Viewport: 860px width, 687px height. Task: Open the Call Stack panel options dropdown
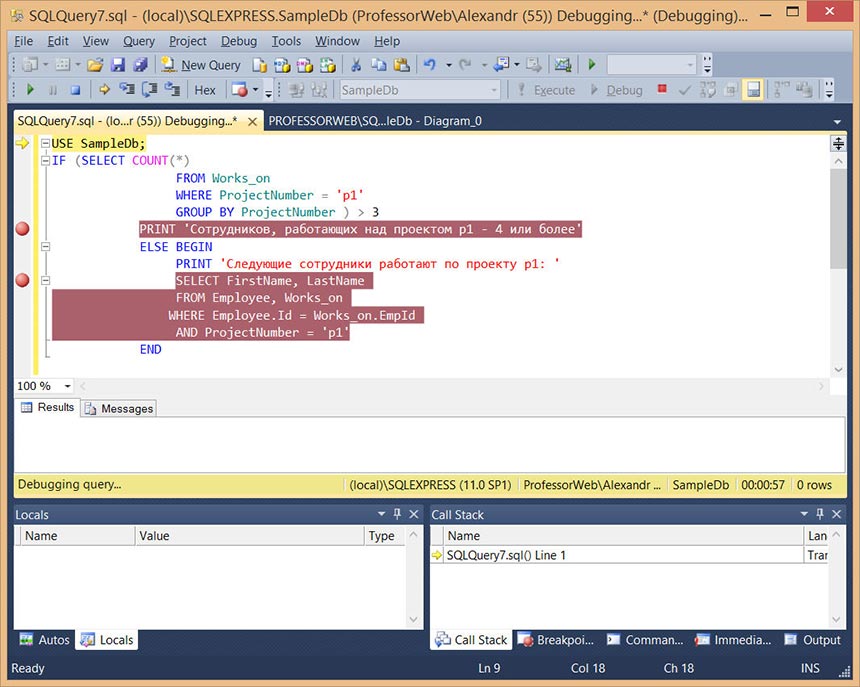[804, 514]
